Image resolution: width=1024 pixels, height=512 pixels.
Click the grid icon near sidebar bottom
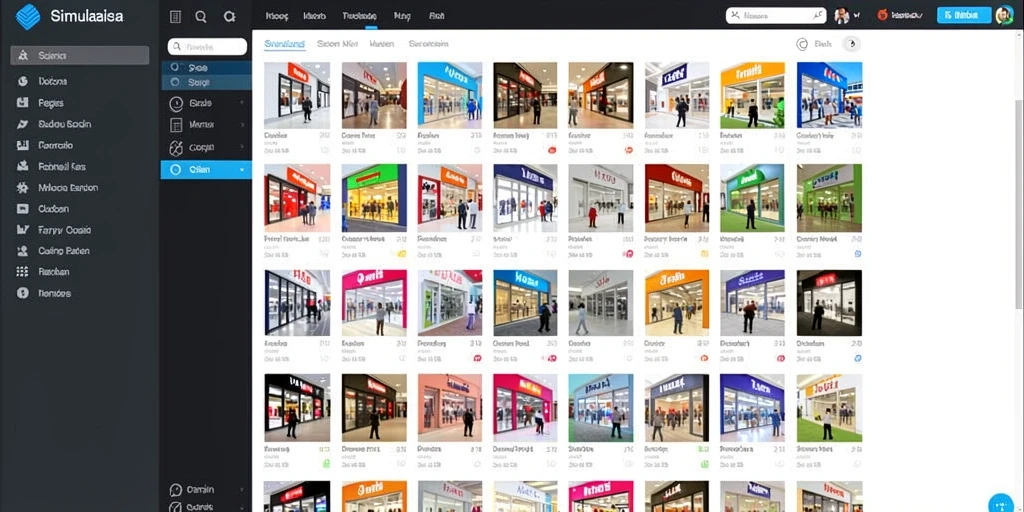[x=23, y=272]
